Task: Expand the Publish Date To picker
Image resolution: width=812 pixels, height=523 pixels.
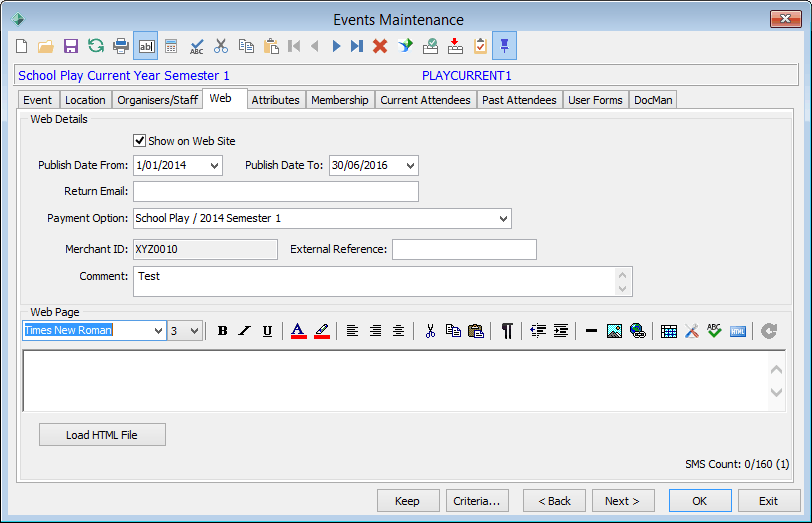Action: [x=410, y=166]
